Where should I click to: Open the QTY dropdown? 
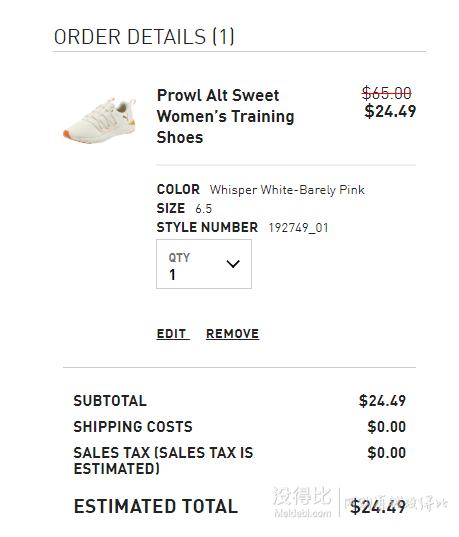click(x=204, y=264)
